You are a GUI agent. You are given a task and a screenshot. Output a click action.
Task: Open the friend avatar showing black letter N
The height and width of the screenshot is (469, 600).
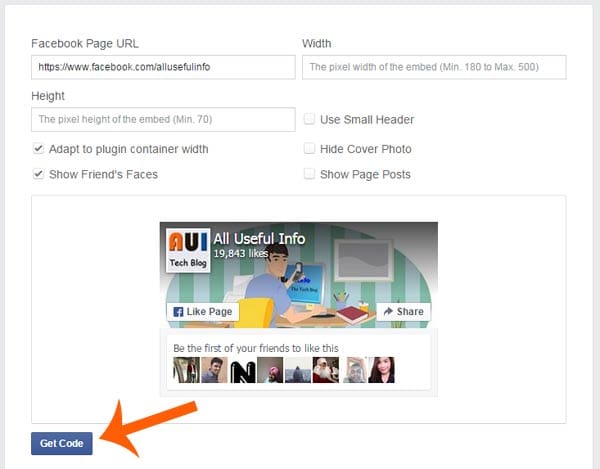(x=243, y=372)
